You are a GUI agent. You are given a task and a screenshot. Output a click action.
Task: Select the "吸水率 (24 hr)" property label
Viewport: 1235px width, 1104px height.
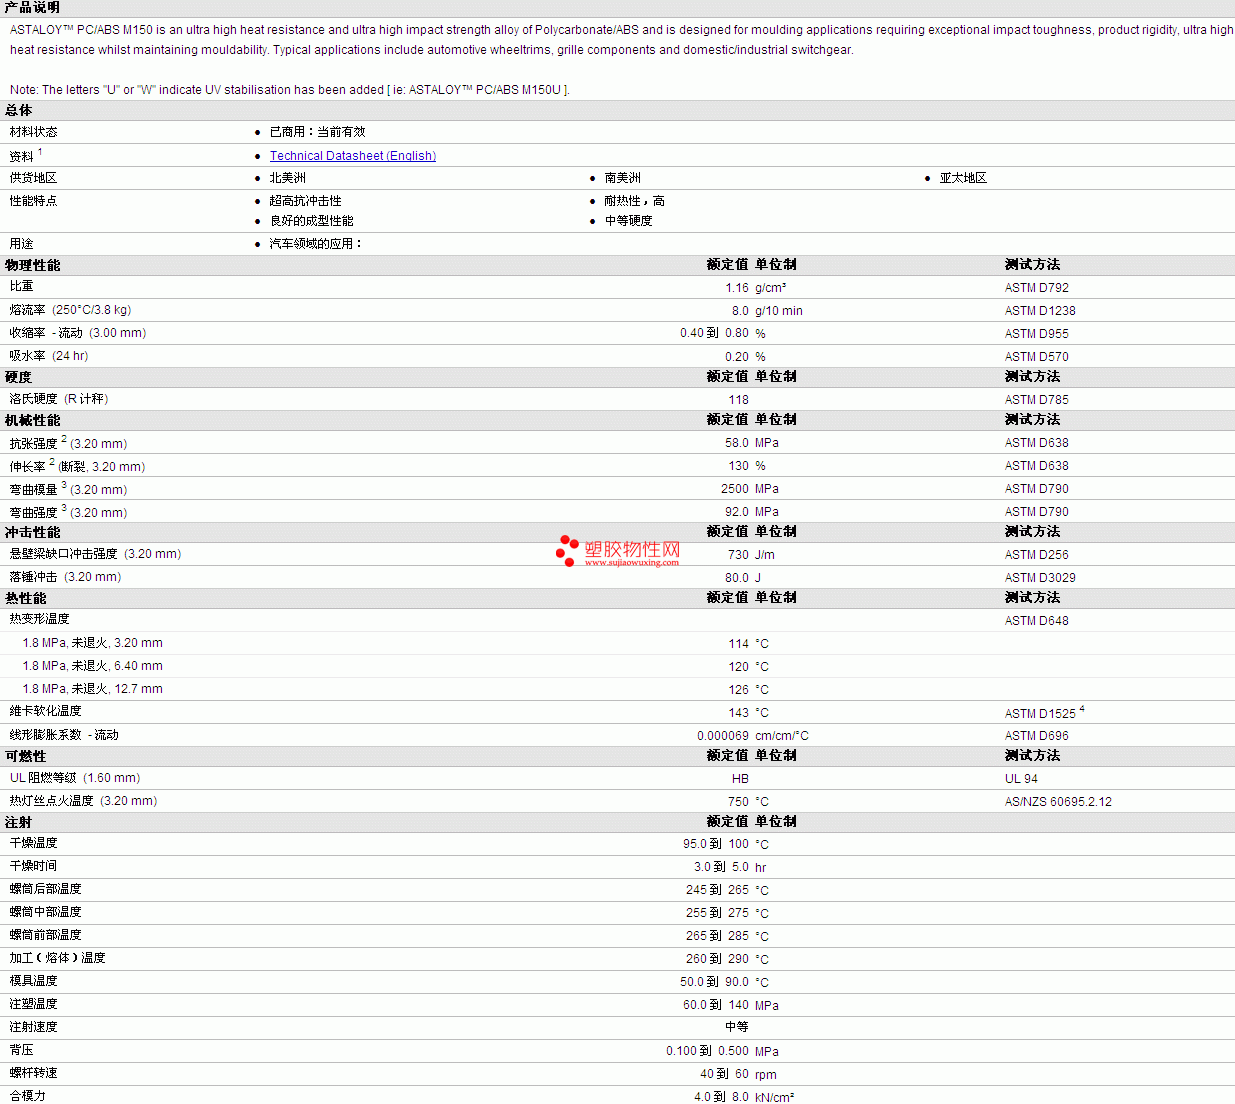tap(49, 356)
